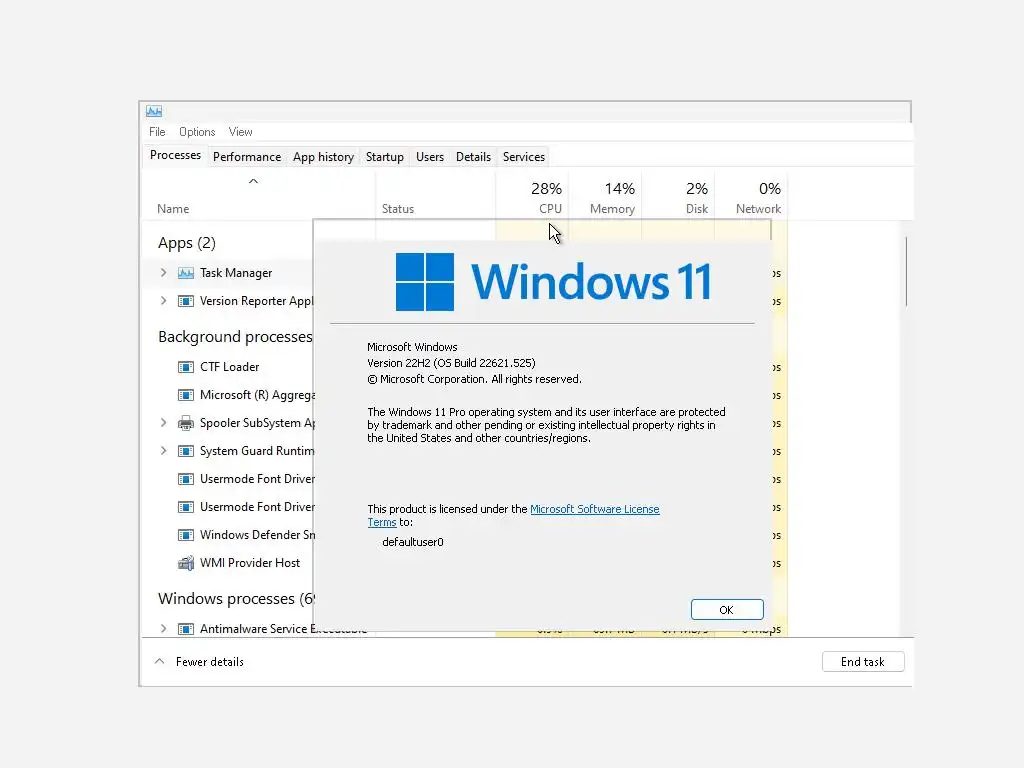Expand the System Guard Runtime row

coord(163,451)
